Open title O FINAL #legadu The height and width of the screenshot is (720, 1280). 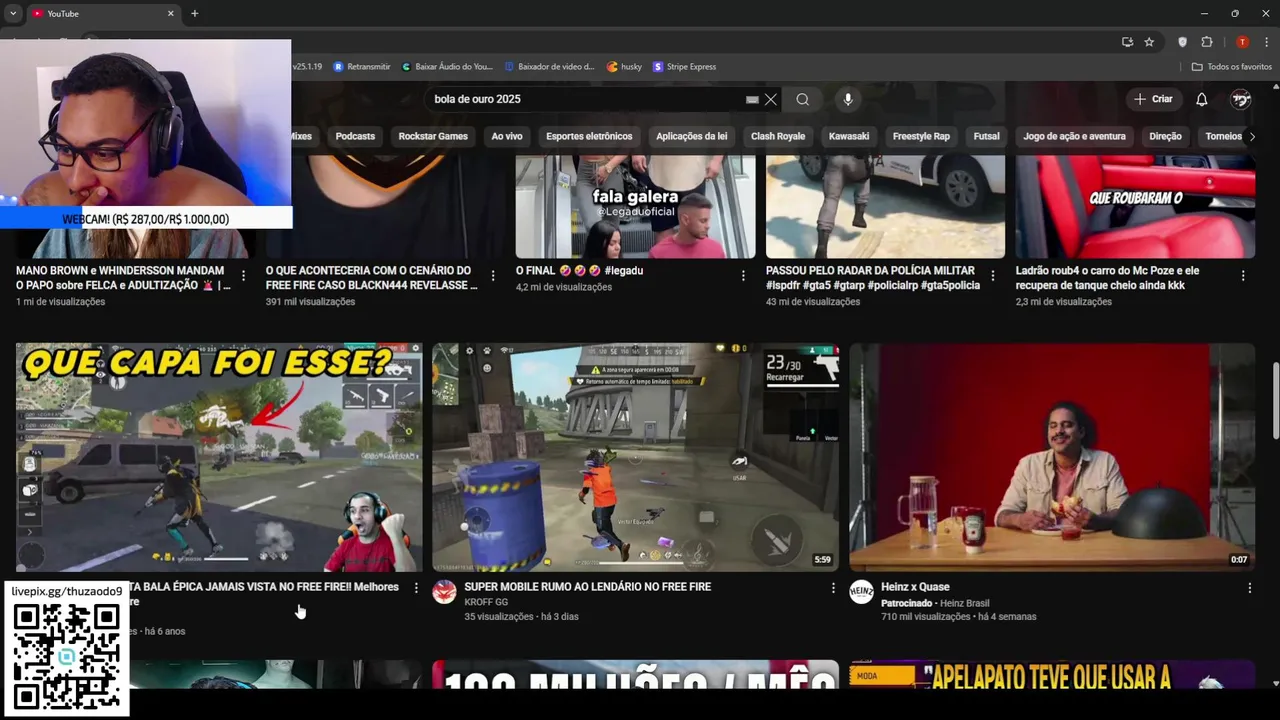click(579, 271)
